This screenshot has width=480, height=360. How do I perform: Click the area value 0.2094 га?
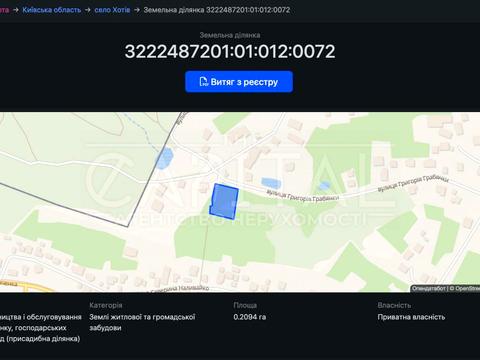250,317
